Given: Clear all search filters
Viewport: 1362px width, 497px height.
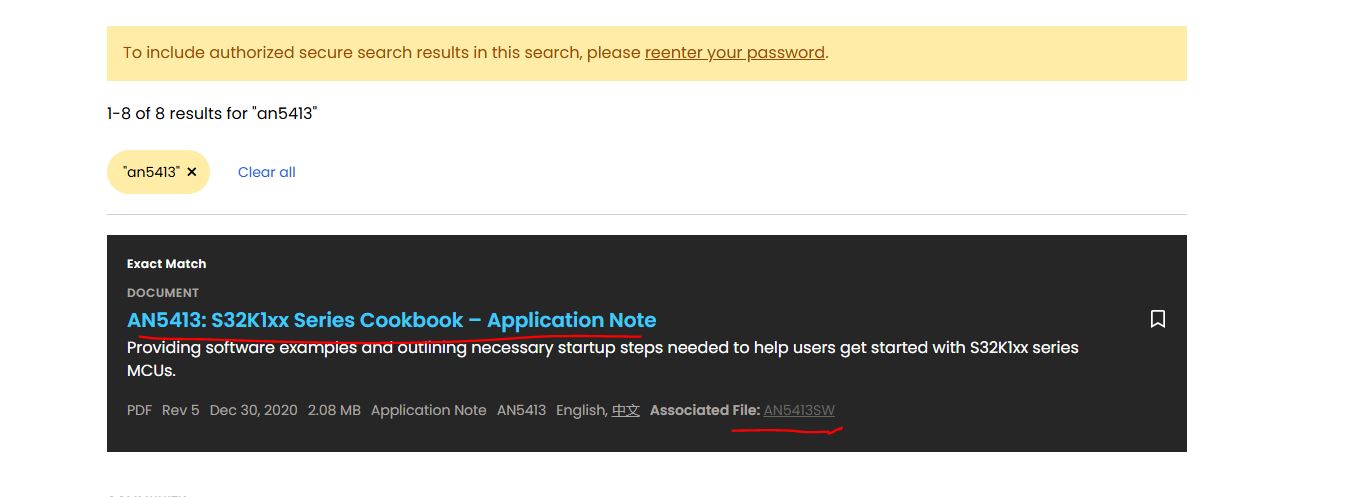Looking at the screenshot, I should click(266, 172).
